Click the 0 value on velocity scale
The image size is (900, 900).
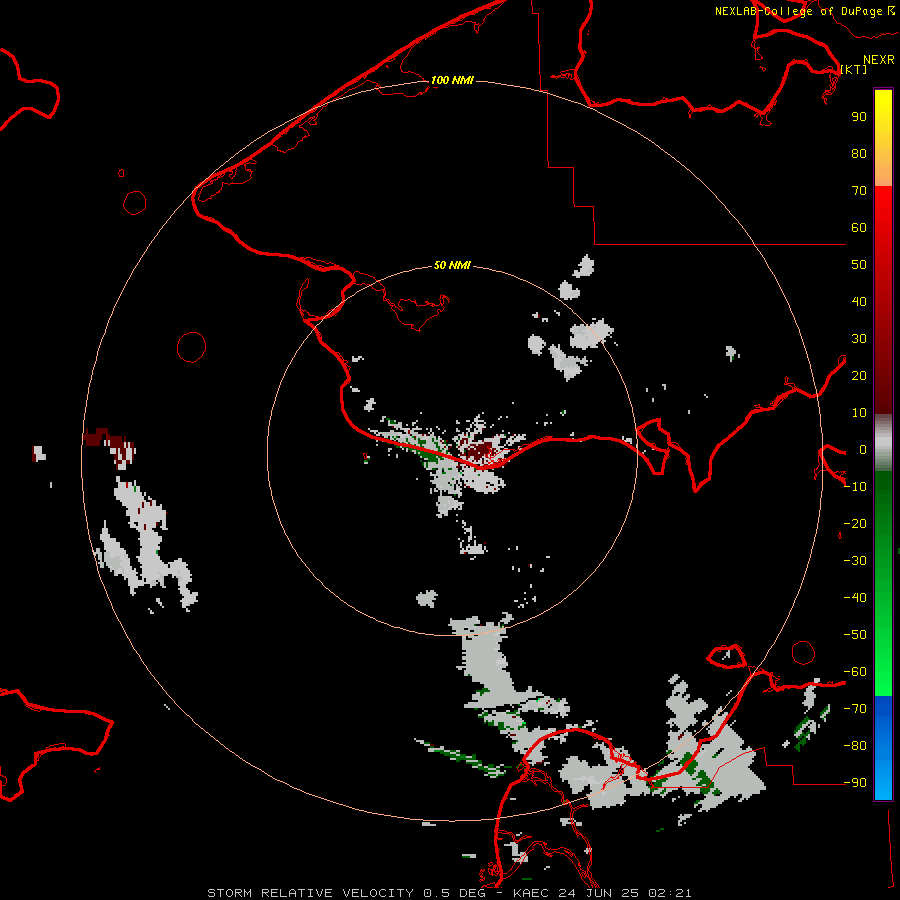(x=863, y=450)
